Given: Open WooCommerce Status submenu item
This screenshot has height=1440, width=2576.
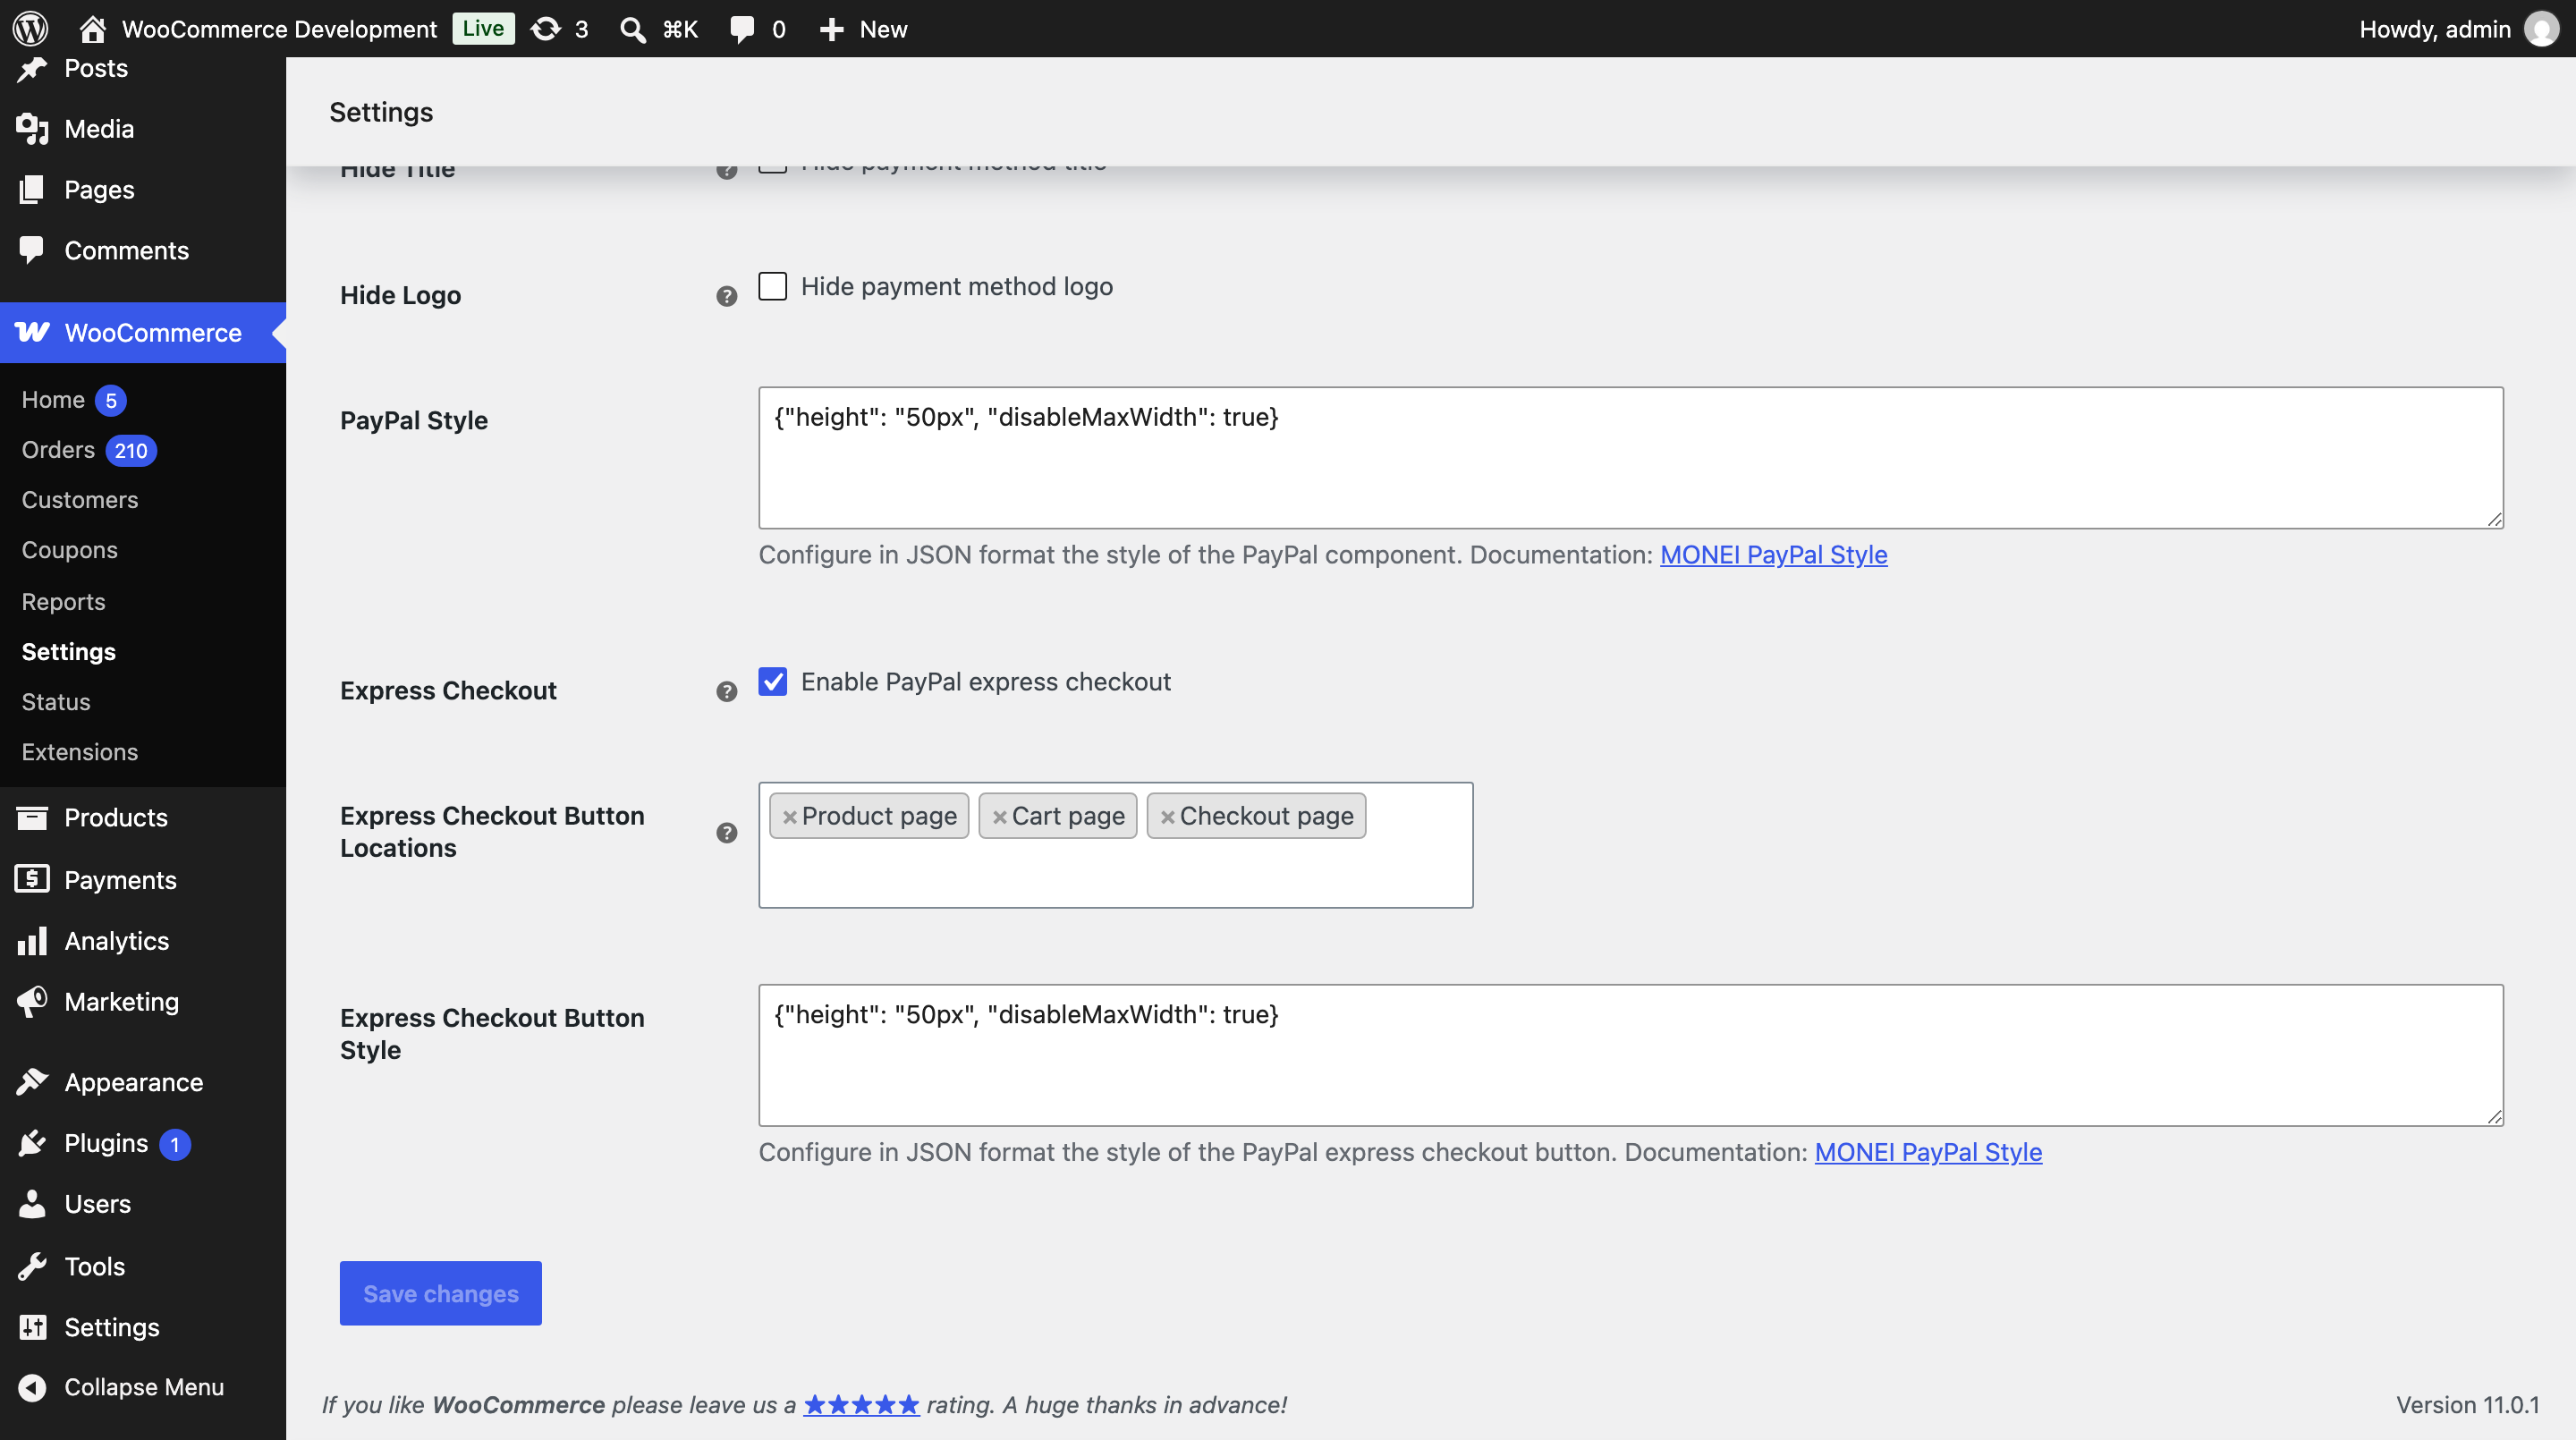Looking at the screenshot, I should click(x=56, y=701).
